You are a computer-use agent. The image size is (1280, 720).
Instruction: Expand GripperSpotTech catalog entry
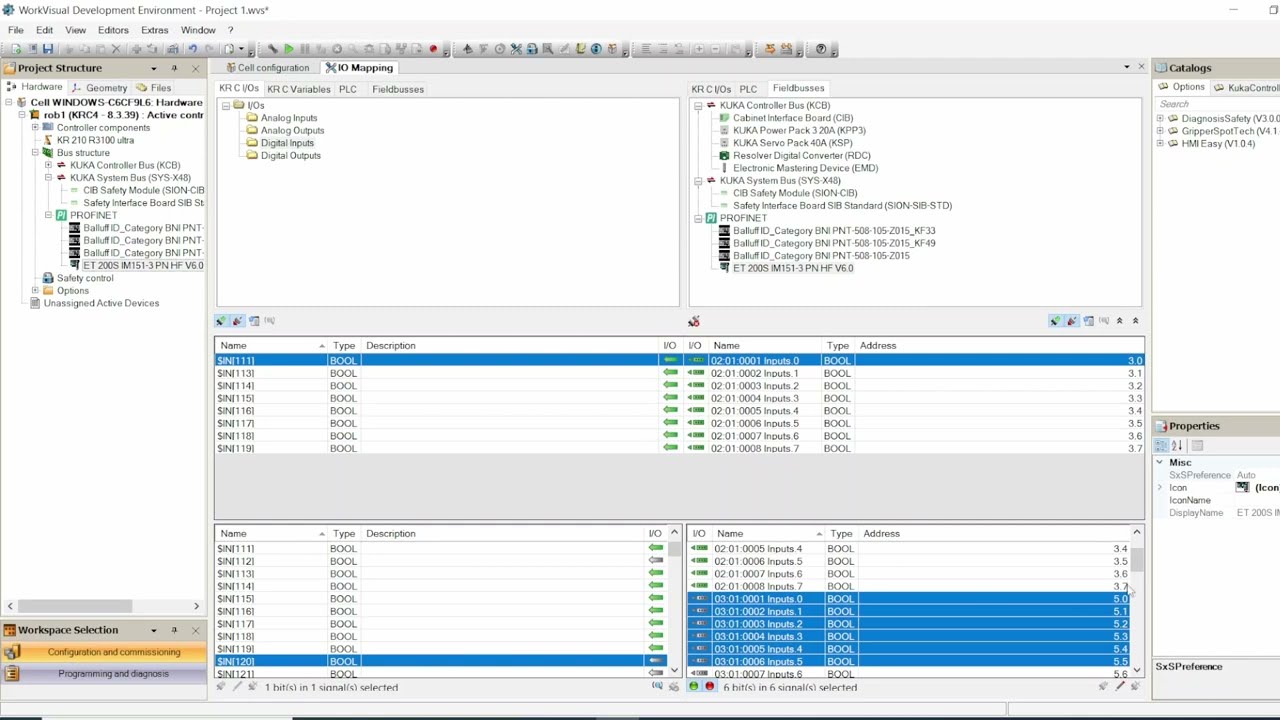click(x=1160, y=131)
